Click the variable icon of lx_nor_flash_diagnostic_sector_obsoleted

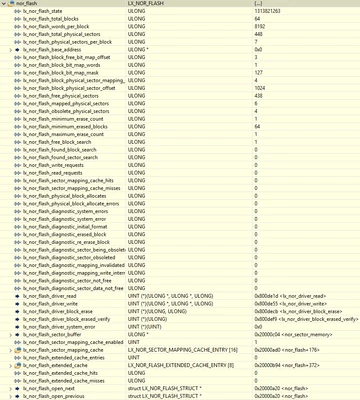pos(17,257)
